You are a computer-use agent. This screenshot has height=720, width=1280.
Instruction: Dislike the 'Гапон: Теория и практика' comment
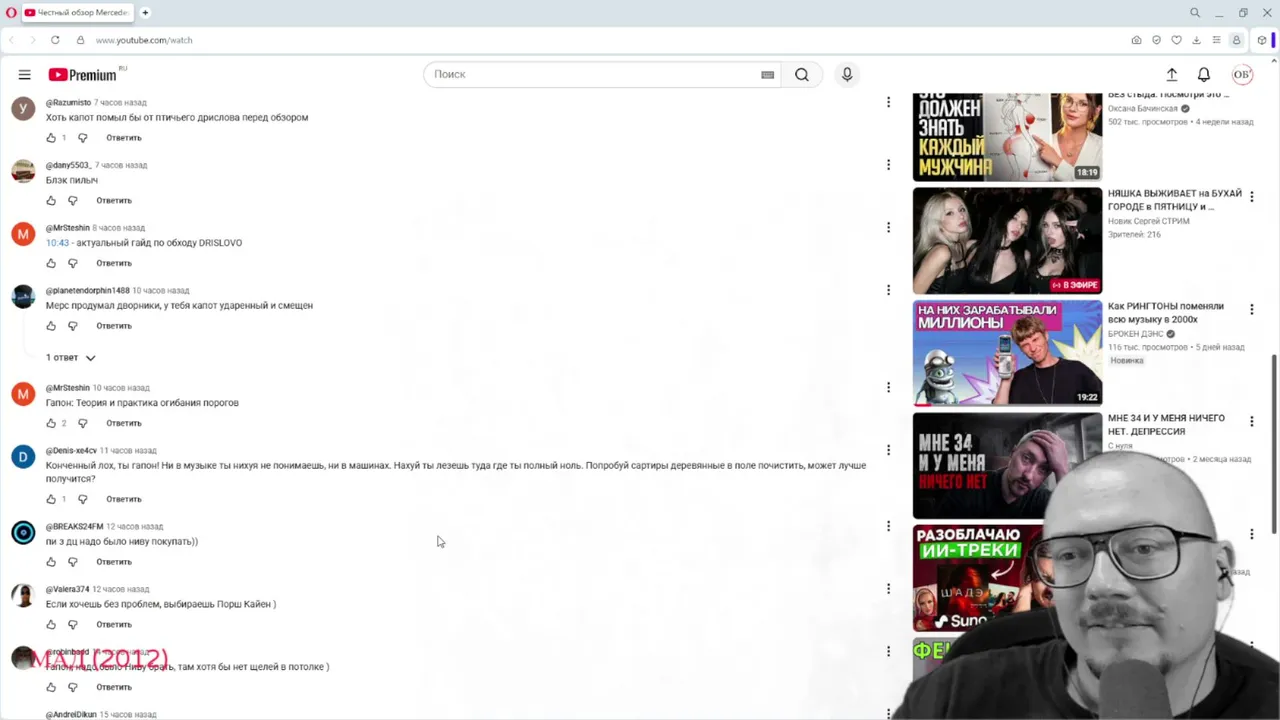point(82,423)
